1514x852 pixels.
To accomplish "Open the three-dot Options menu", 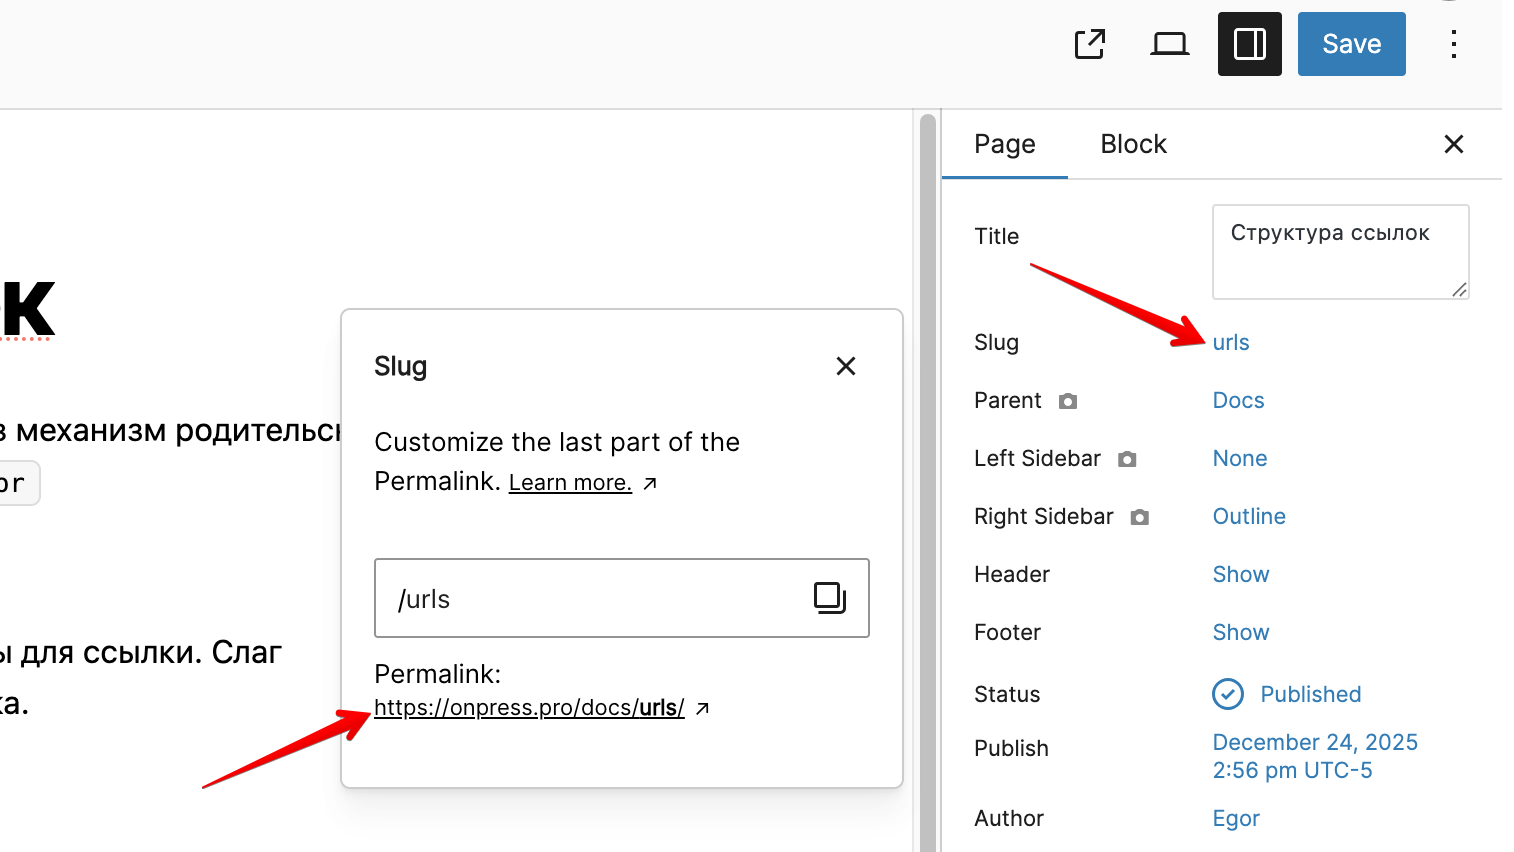I will (1453, 44).
